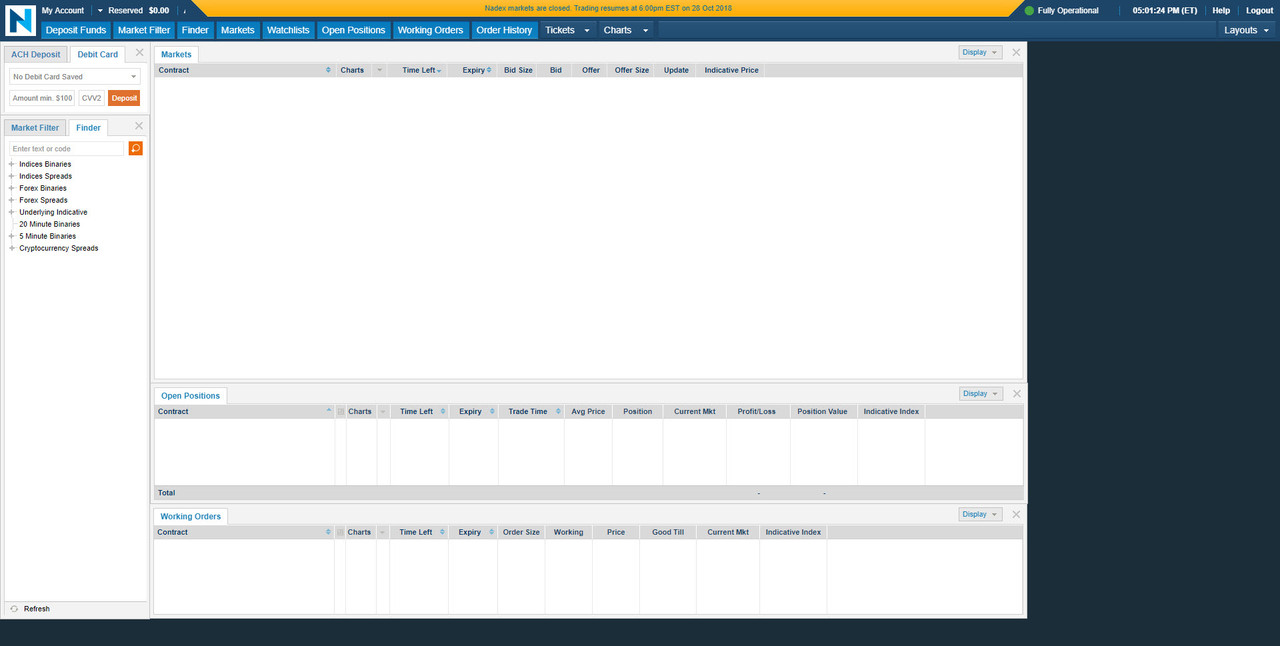
Task: Close the Debit Card deposit panel
Action: [139, 53]
